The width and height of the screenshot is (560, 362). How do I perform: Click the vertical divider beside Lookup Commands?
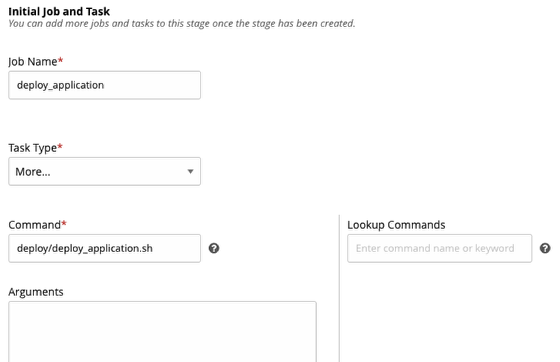(339, 288)
